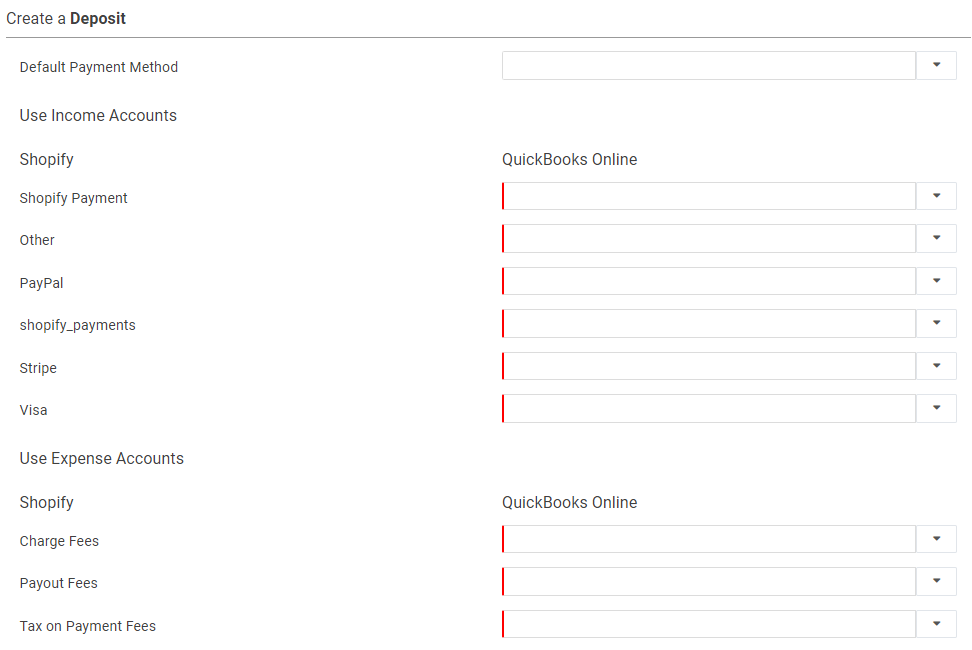Viewport: 972px width, 650px height.
Task: Click the 'Create a Deposit' heading
Action: point(66,19)
